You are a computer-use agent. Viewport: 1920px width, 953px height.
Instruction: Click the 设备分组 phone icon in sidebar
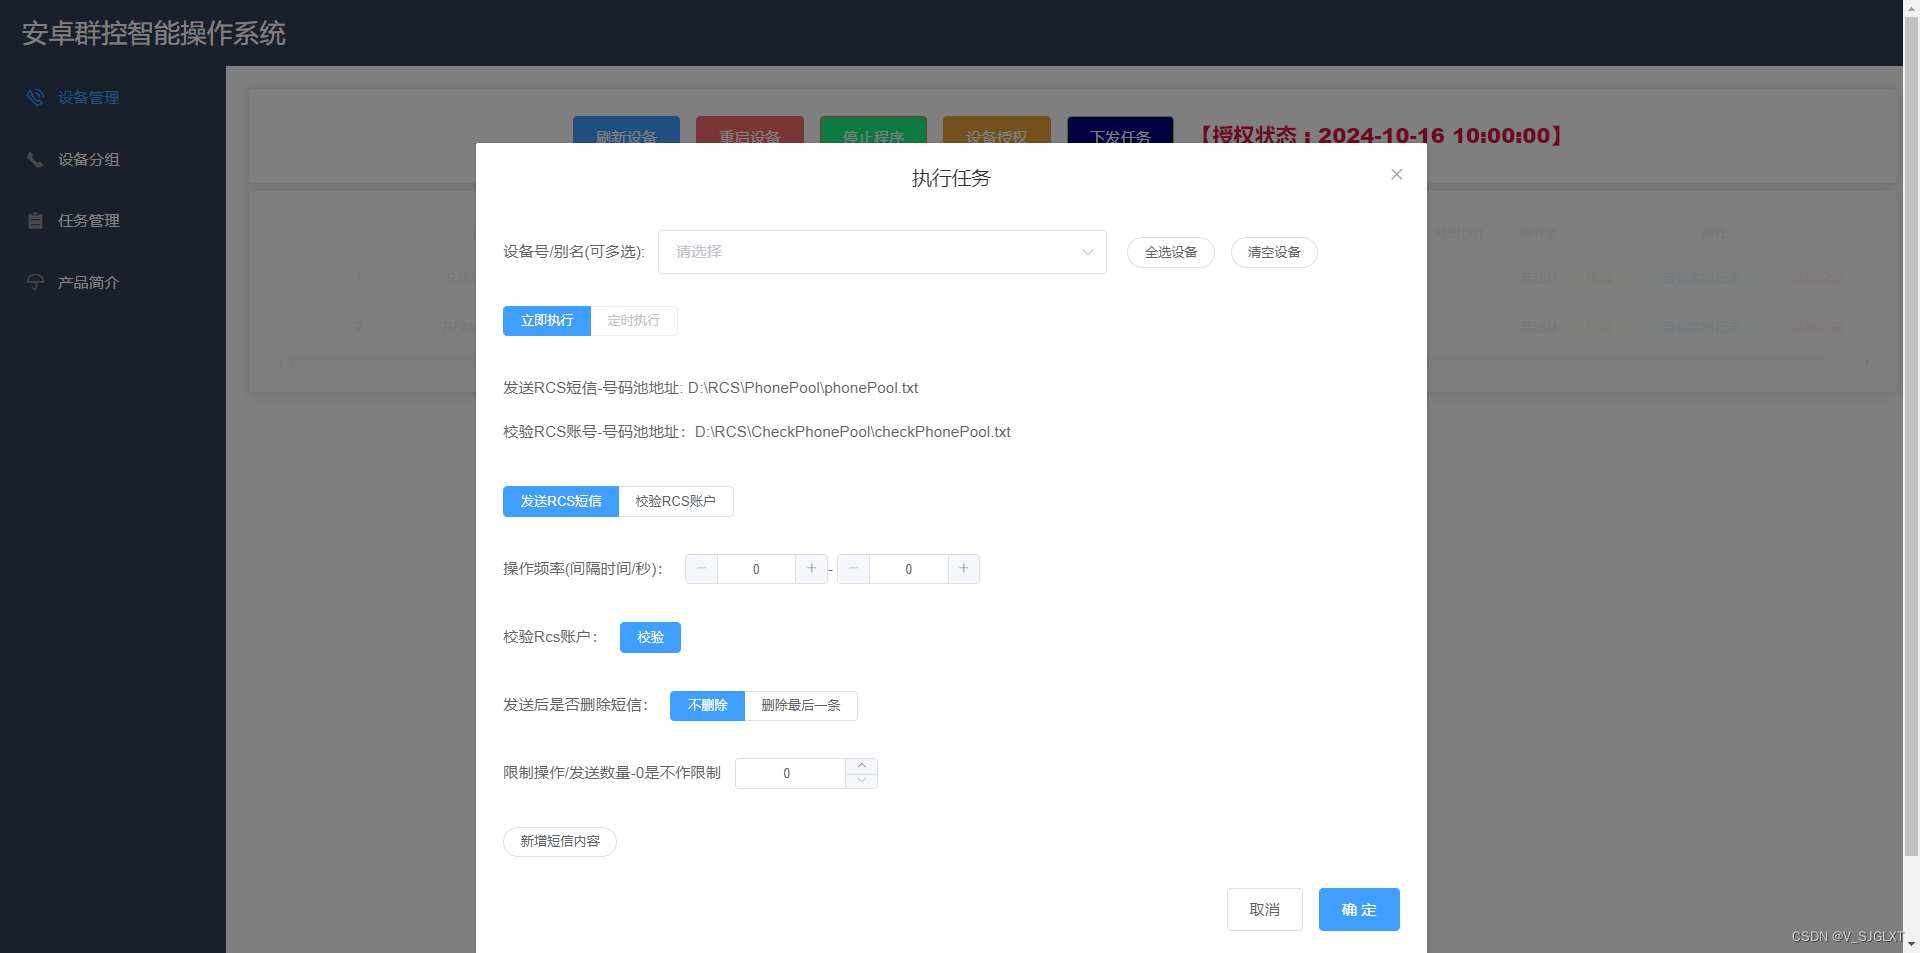(35, 159)
